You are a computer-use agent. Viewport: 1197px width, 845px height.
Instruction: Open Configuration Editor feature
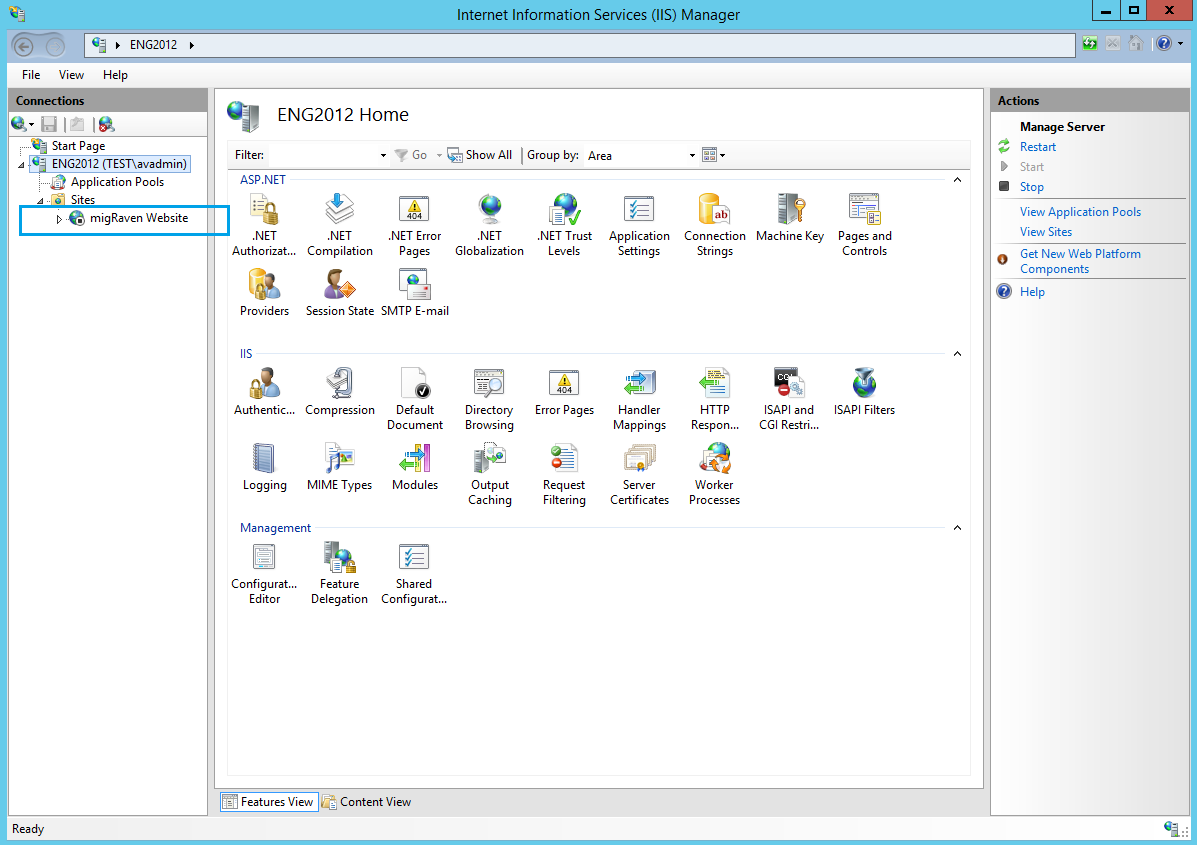pos(264,573)
